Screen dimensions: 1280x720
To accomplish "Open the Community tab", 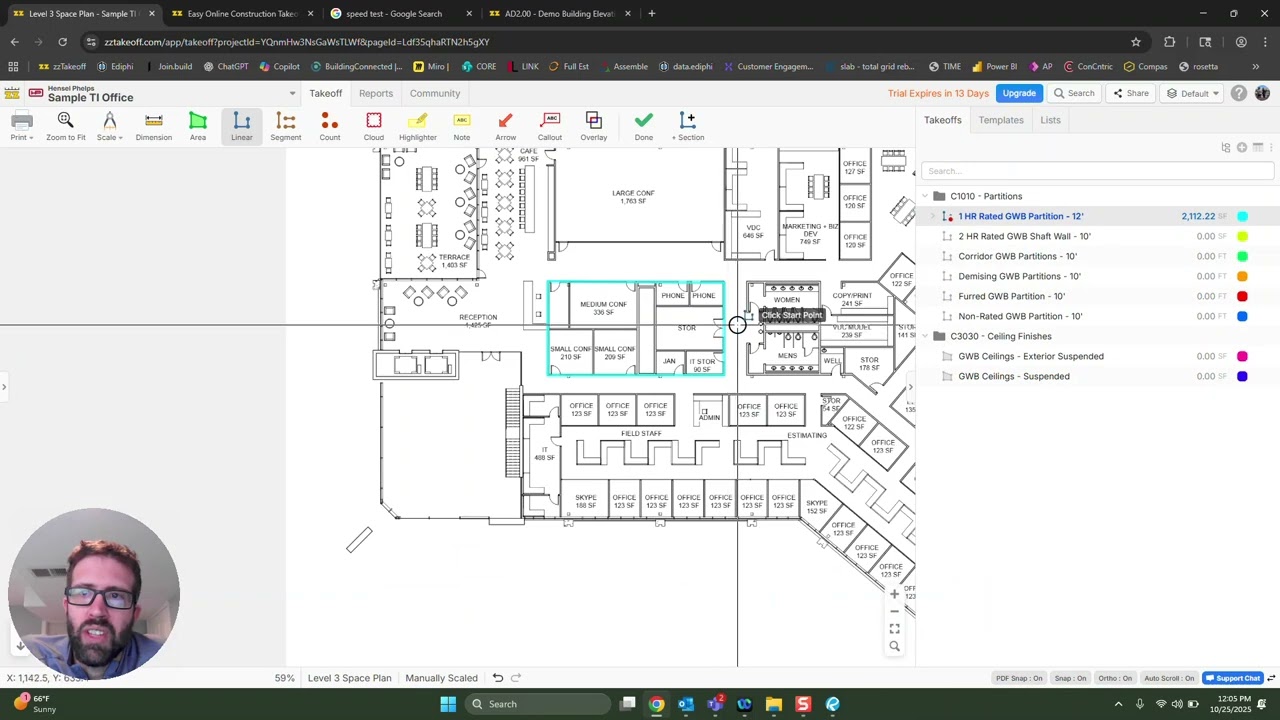I will pos(435,93).
